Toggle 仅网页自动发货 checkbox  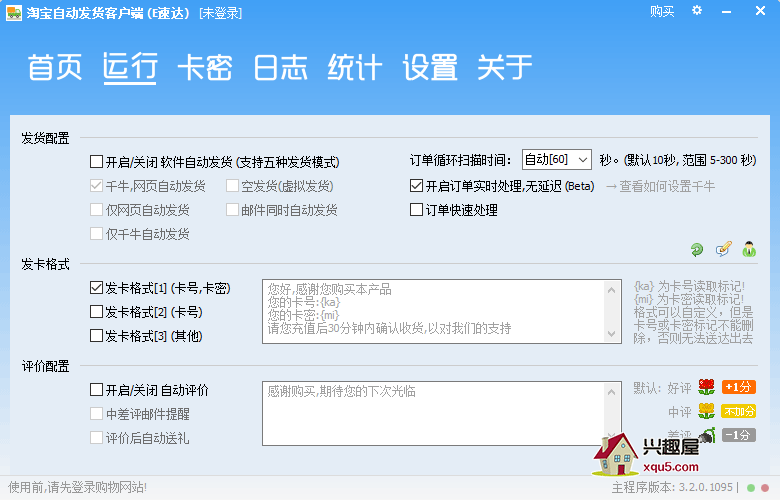[x=97, y=209]
